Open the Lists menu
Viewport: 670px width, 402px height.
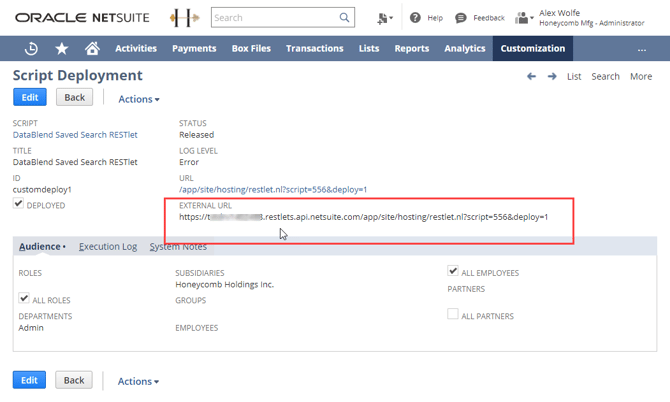click(x=369, y=48)
